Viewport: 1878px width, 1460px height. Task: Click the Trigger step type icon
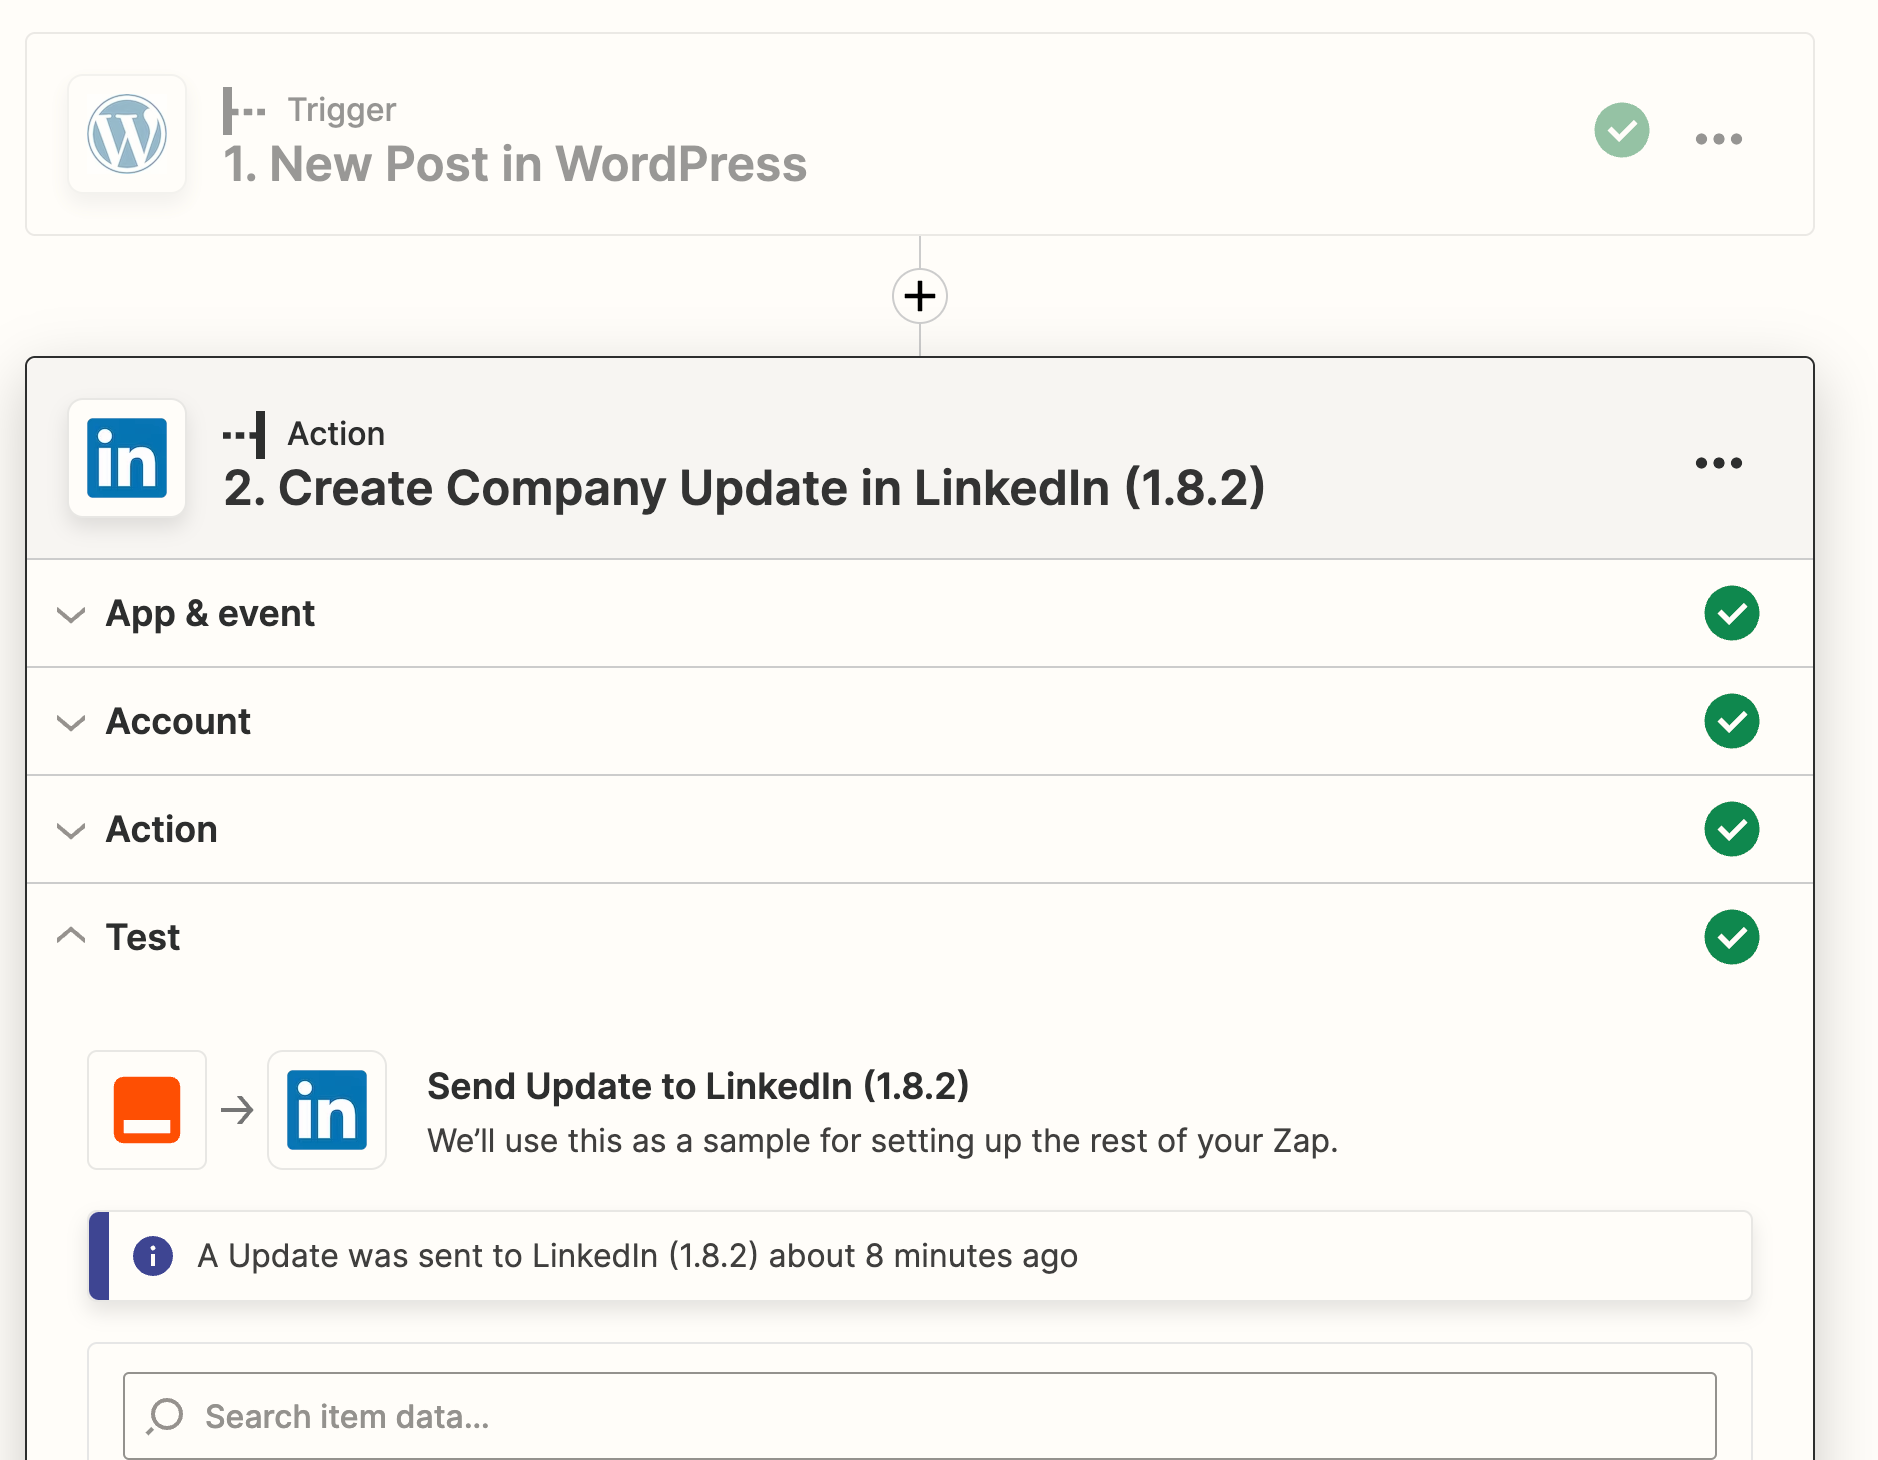coord(244,110)
